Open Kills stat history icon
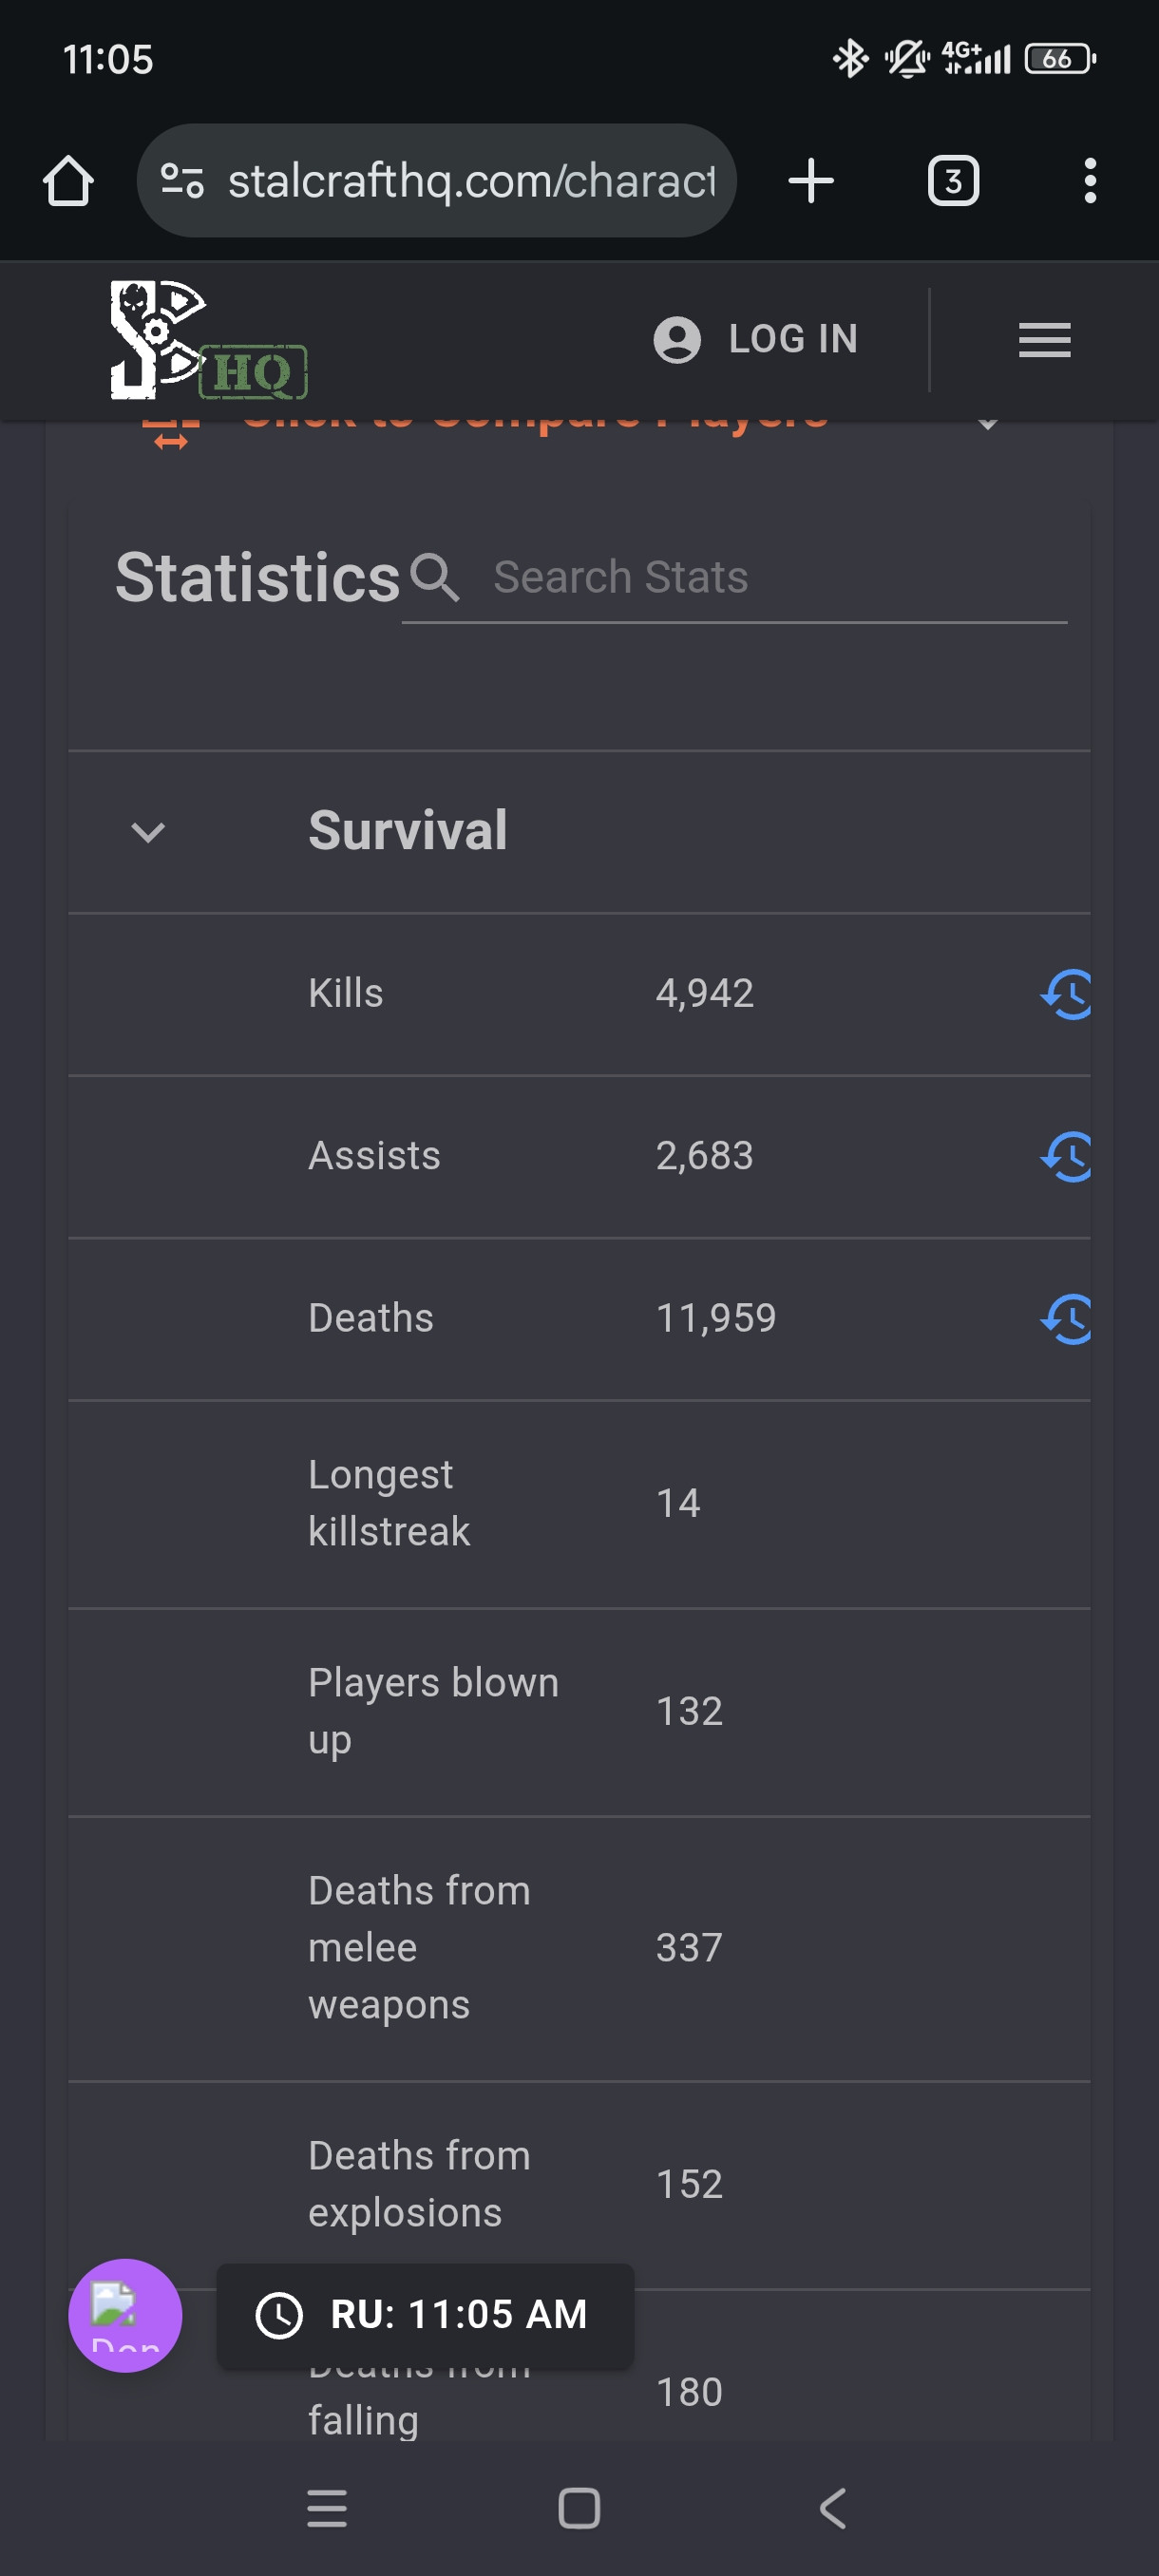This screenshot has height=2576, width=1159. [1066, 993]
